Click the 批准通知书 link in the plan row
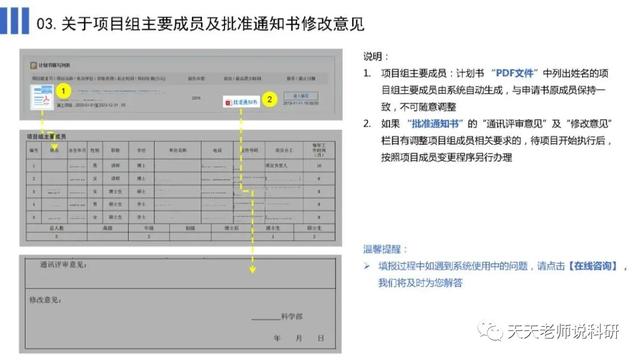Screen dimensions: 640x360 [x=245, y=102]
